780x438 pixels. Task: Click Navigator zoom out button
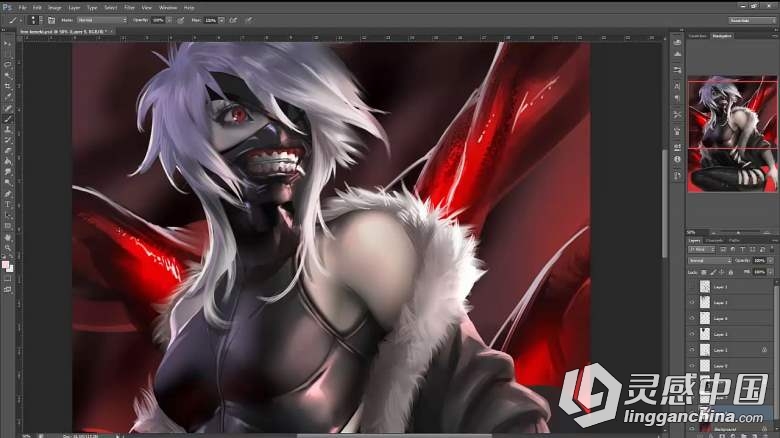(x=714, y=233)
